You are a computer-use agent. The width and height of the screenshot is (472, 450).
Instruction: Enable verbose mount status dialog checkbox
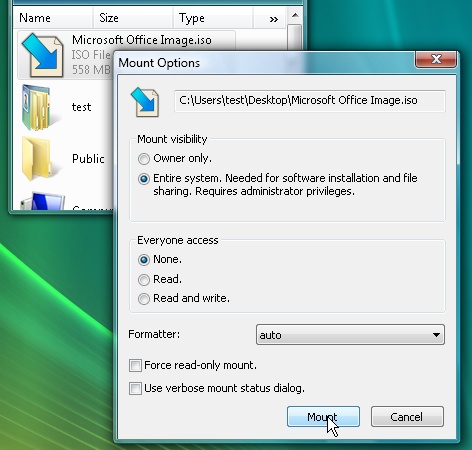(135, 388)
